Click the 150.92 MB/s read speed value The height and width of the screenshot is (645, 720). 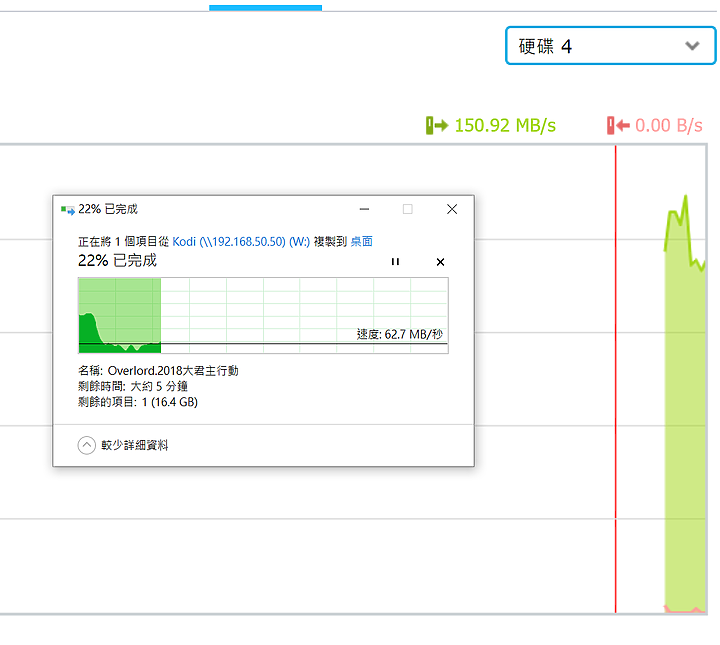505,125
